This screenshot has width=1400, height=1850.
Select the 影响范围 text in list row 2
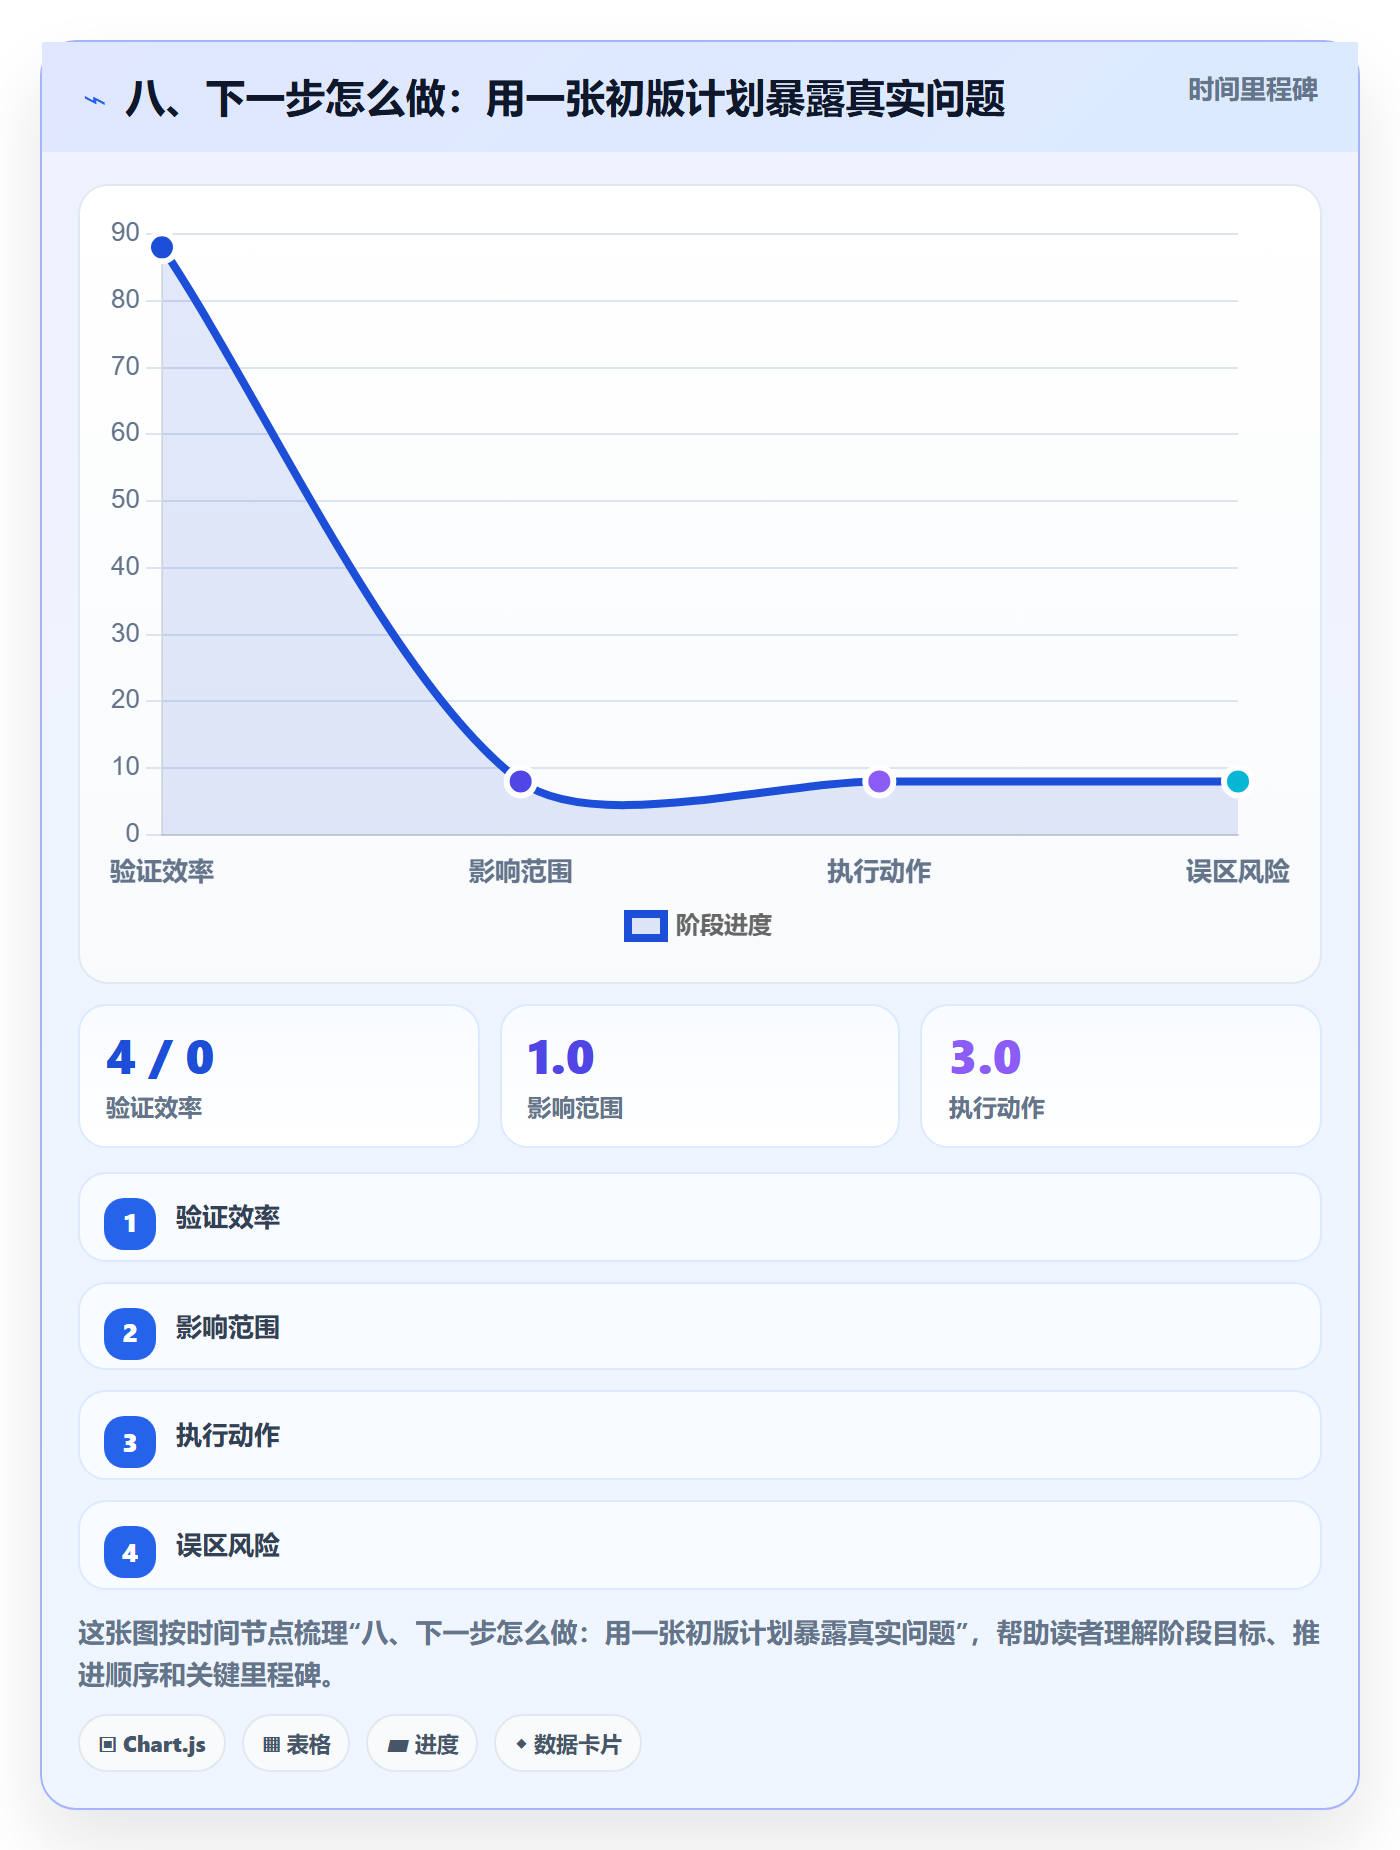coord(228,1328)
